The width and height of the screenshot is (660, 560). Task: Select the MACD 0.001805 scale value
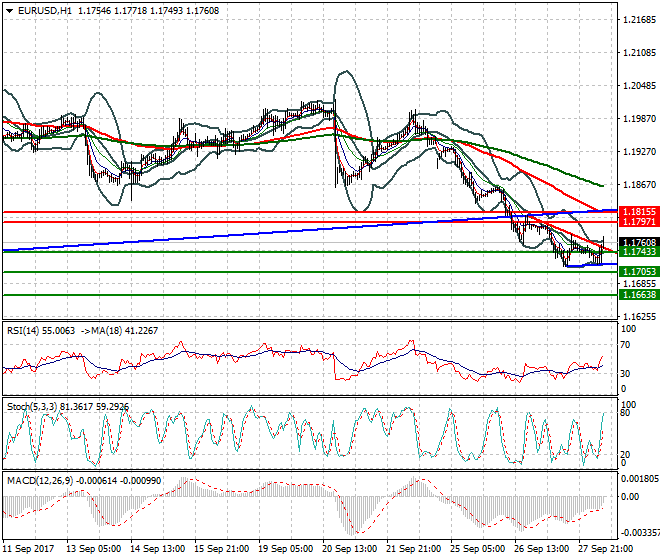click(640, 479)
